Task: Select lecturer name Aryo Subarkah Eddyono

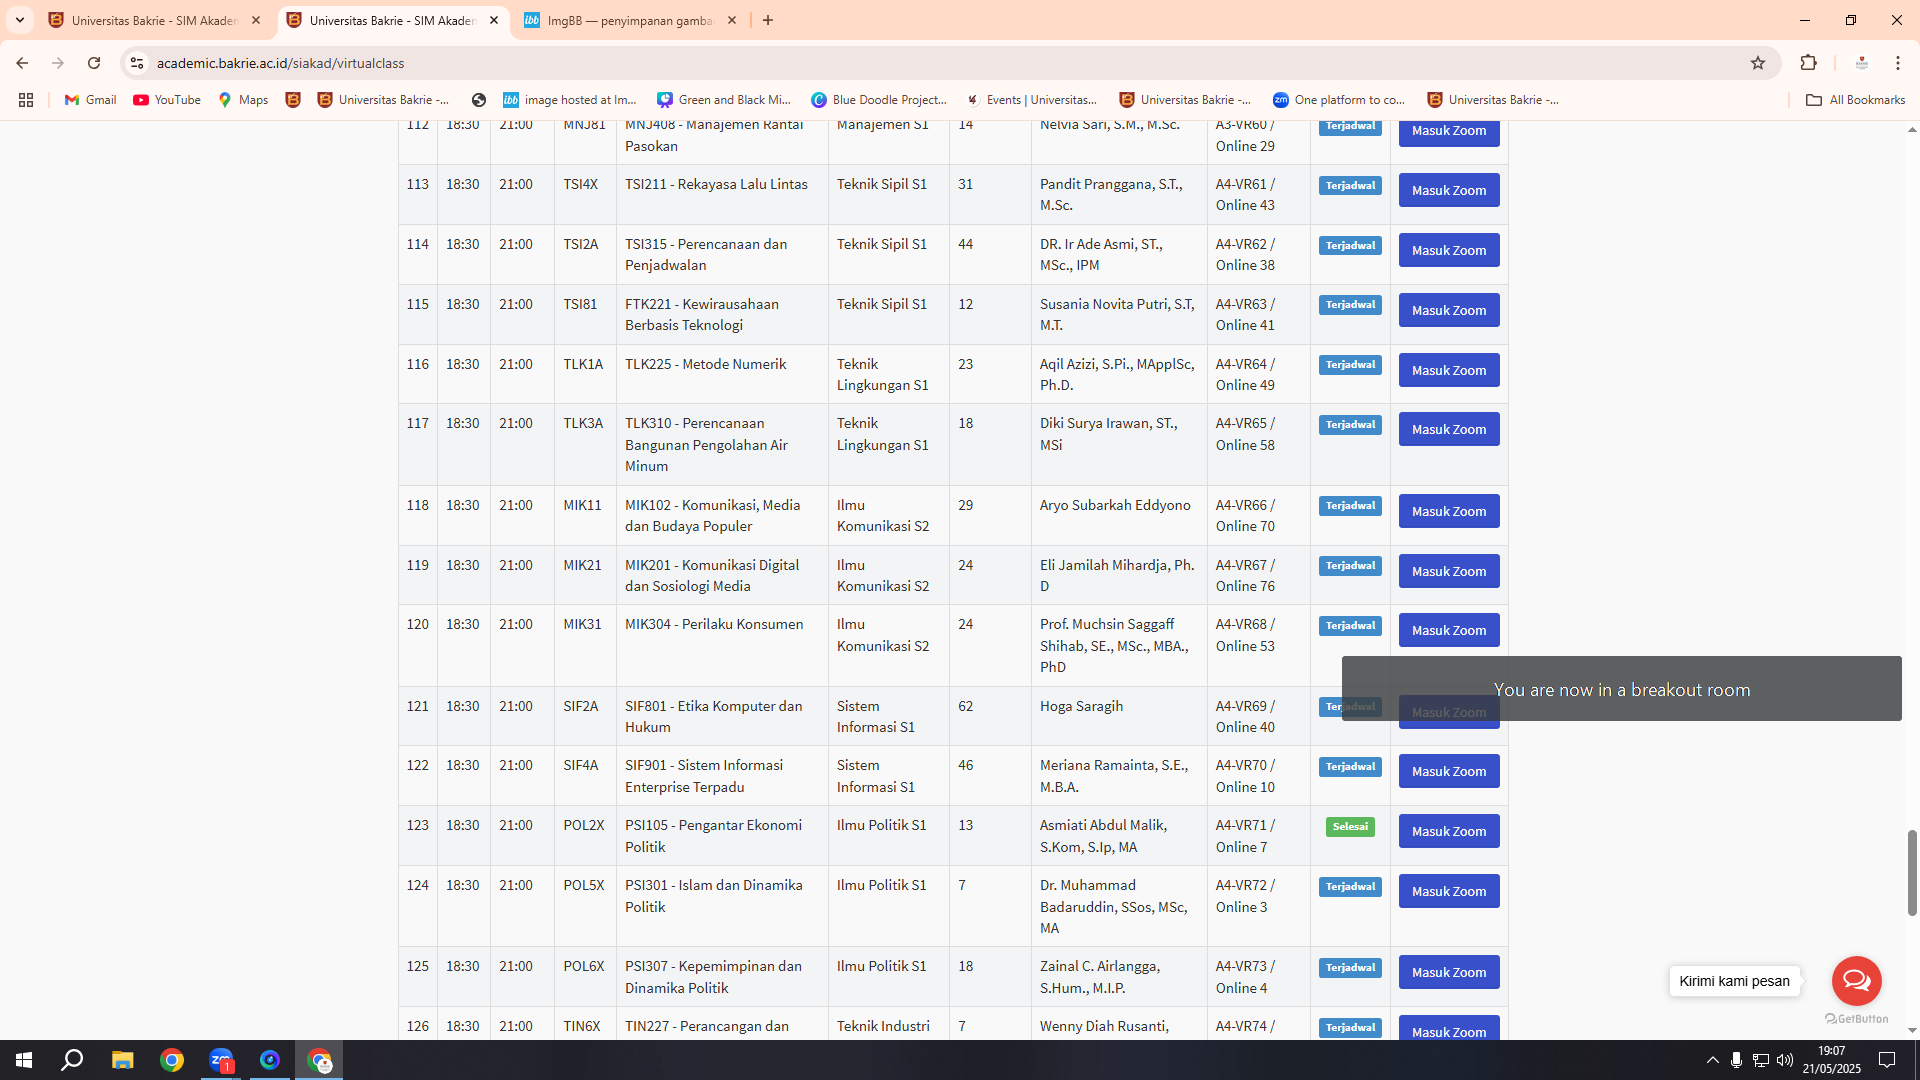Action: 1115,505
